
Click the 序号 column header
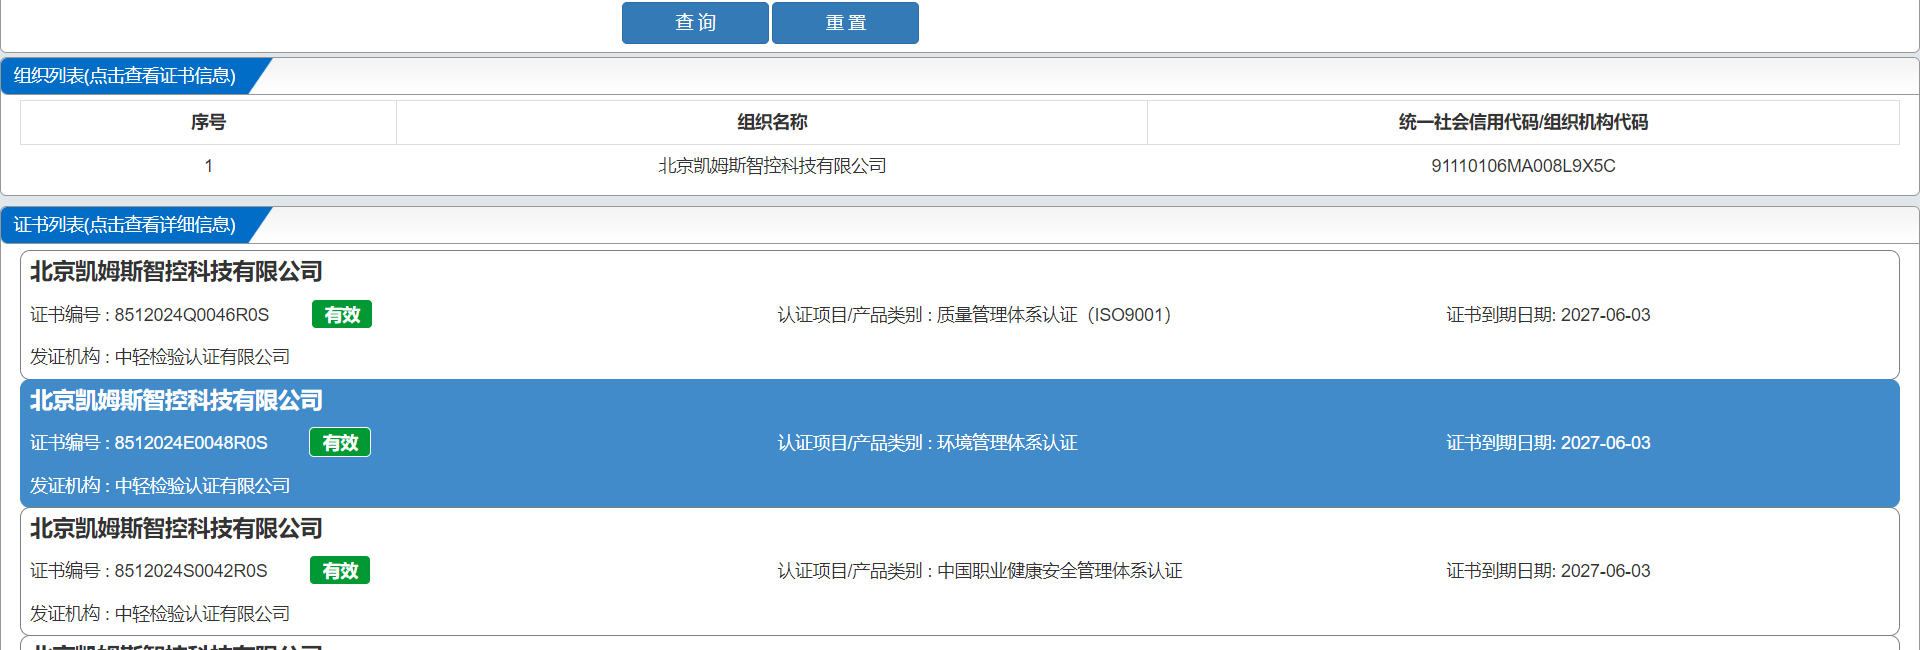(208, 122)
